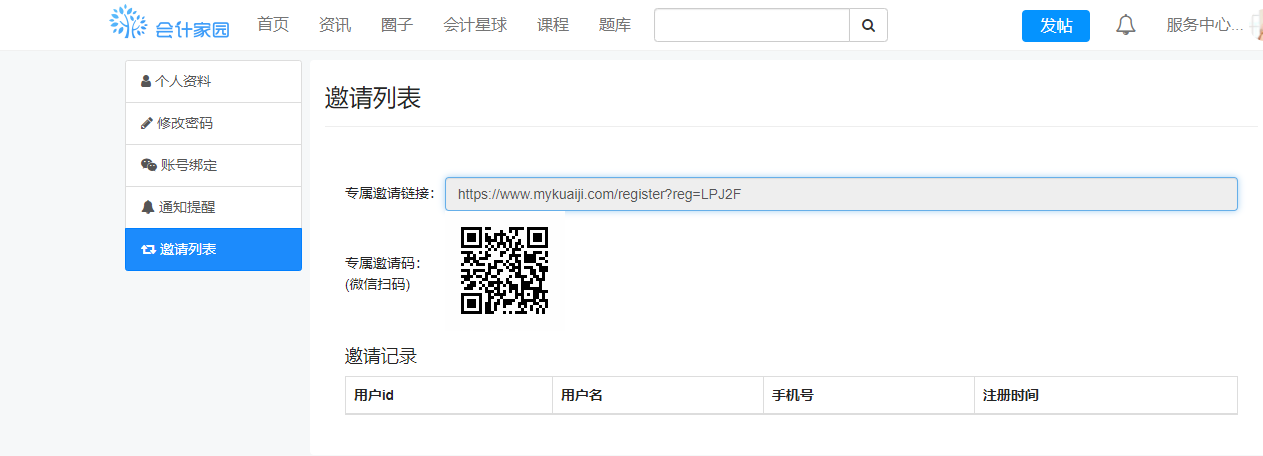The height and width of the screenshot is (456, 1263).
Task: Select 邀请列表 sidebar item
Action: (213, 249)
